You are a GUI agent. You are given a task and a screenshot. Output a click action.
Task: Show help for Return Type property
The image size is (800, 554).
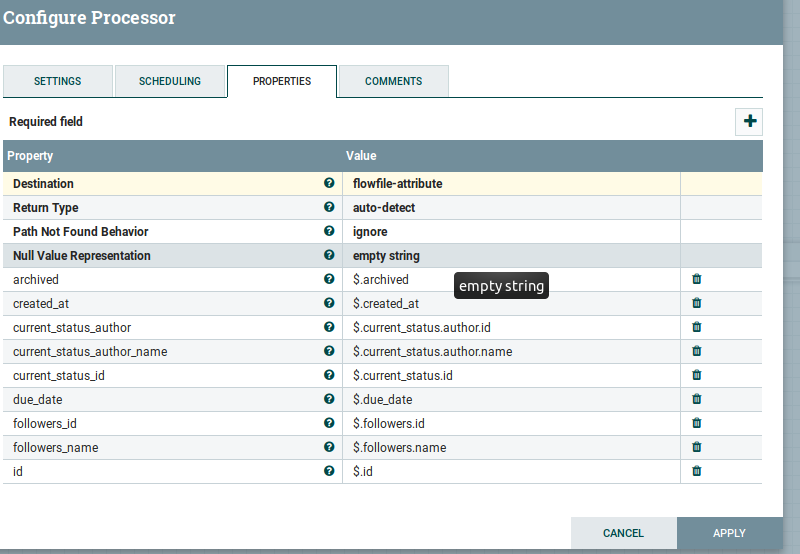(329, 208)
